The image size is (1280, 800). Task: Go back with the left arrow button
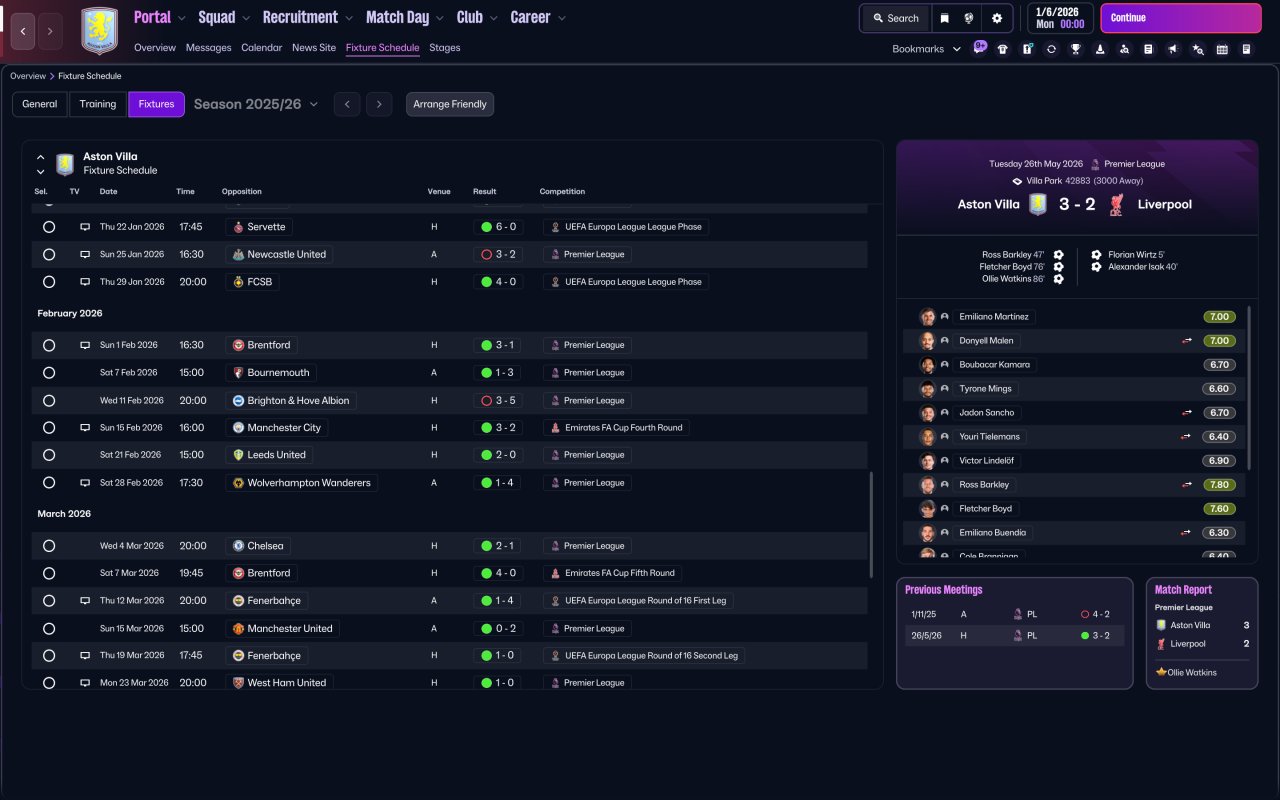(x=24, y=31)
